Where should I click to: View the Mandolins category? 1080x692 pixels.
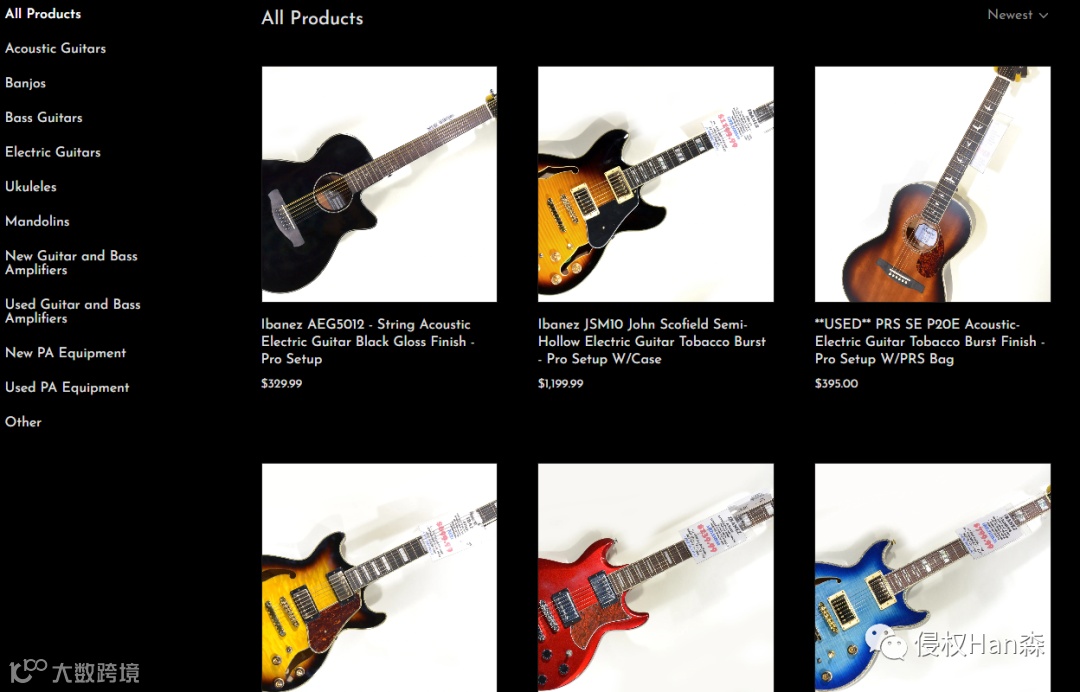[37, 221]
